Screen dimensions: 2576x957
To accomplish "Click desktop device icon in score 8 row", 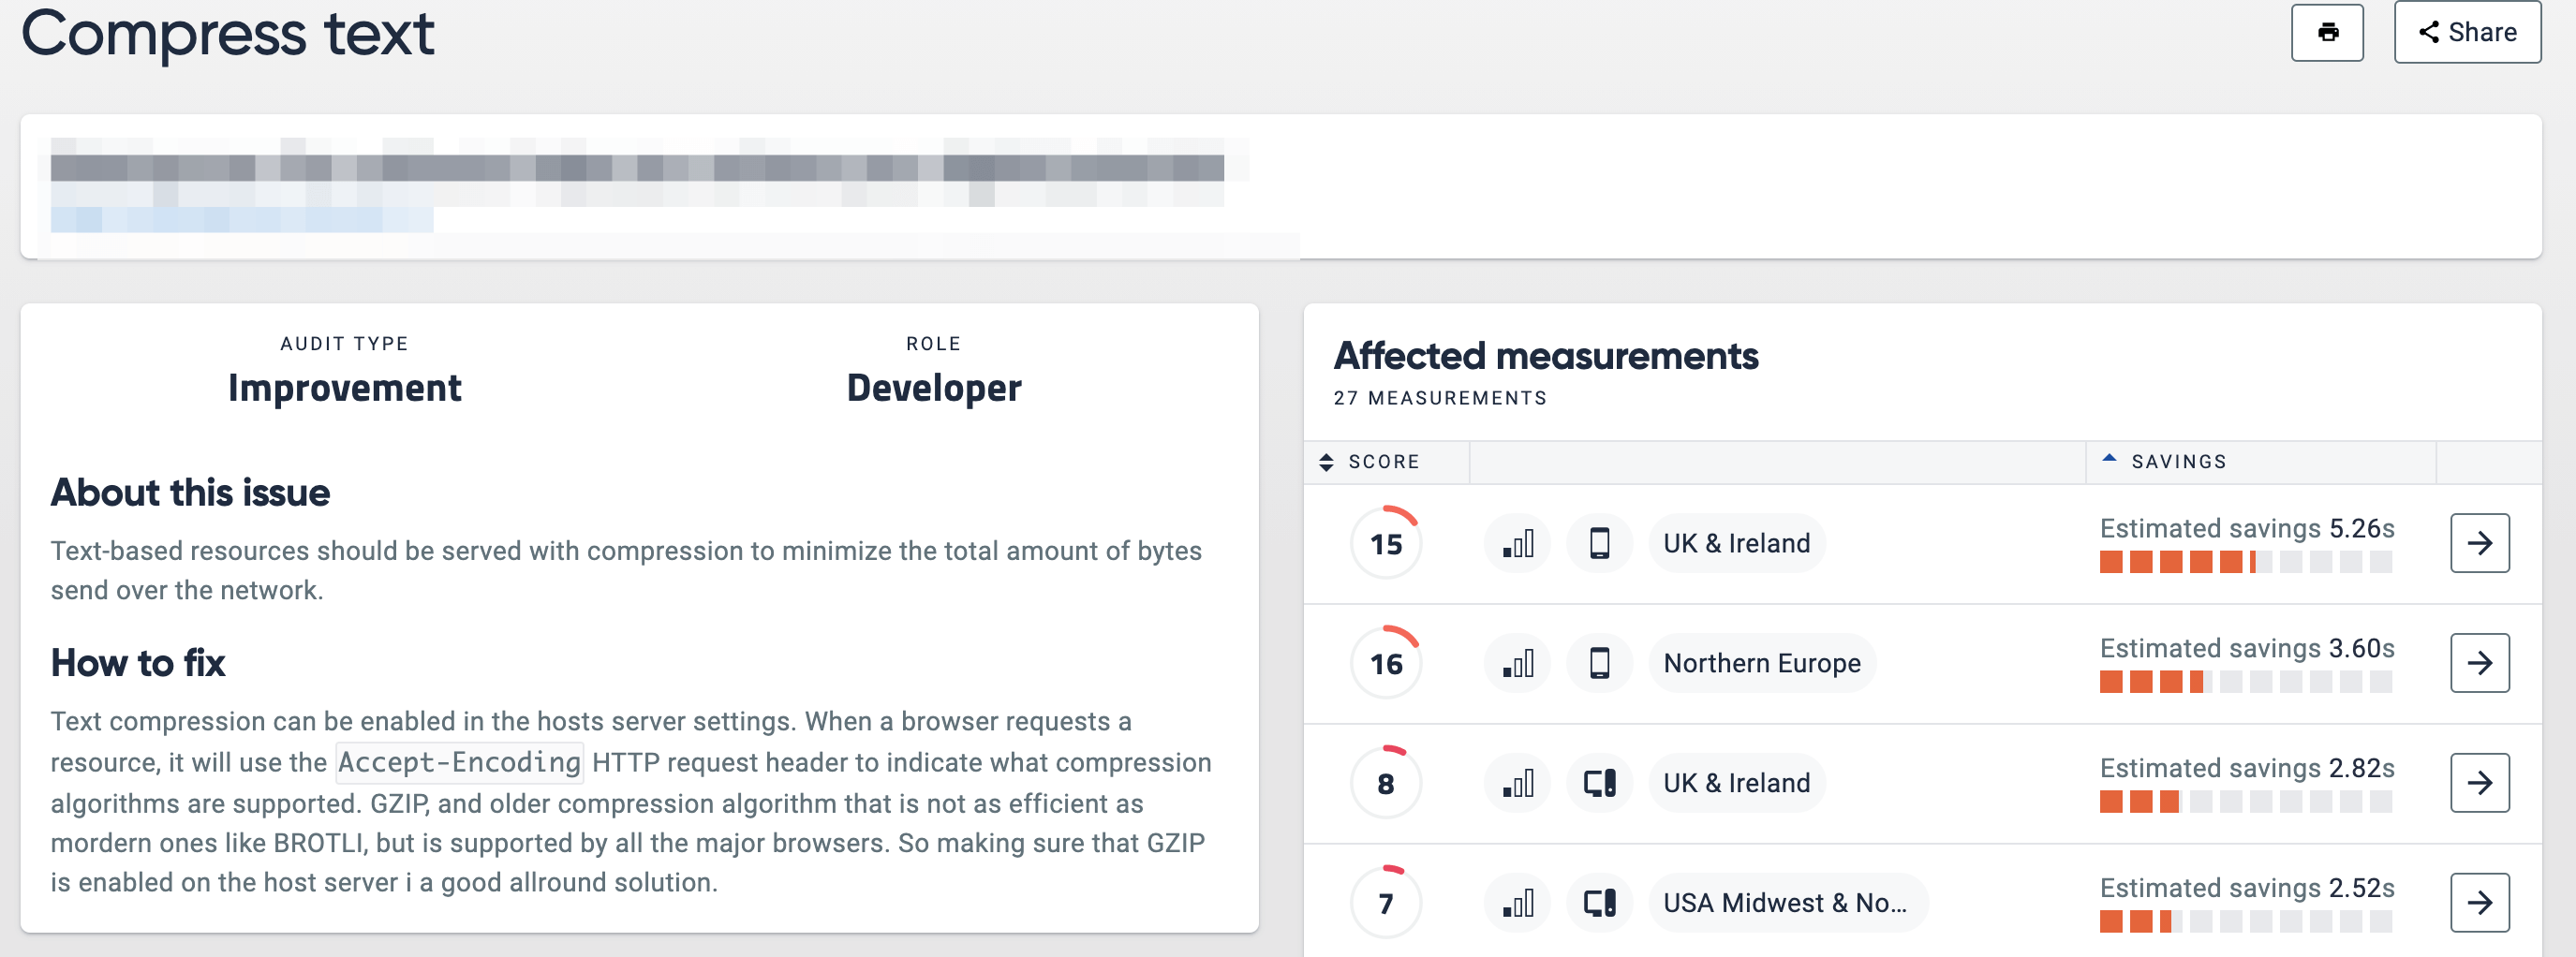I will [1599, 783].
